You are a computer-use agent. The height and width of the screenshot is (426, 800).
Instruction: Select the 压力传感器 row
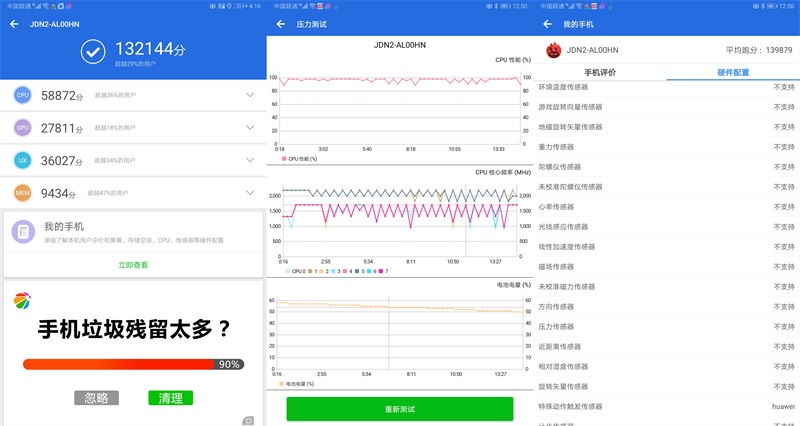click(667, 327)
